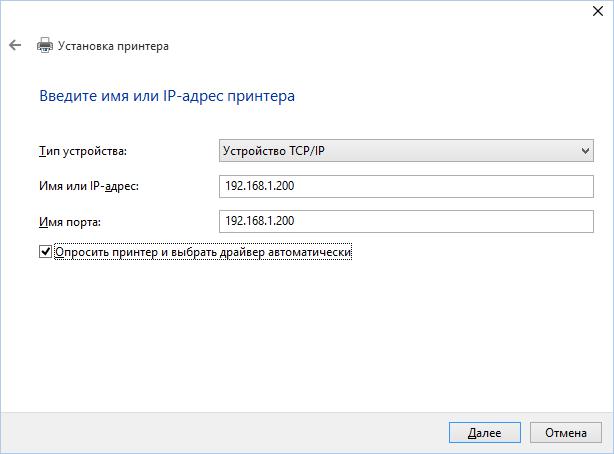Click the selected 'Устройство TCP/IP' text
Image resolution: width=614 pixels, height=454 pixels.
tap(274, 151)
